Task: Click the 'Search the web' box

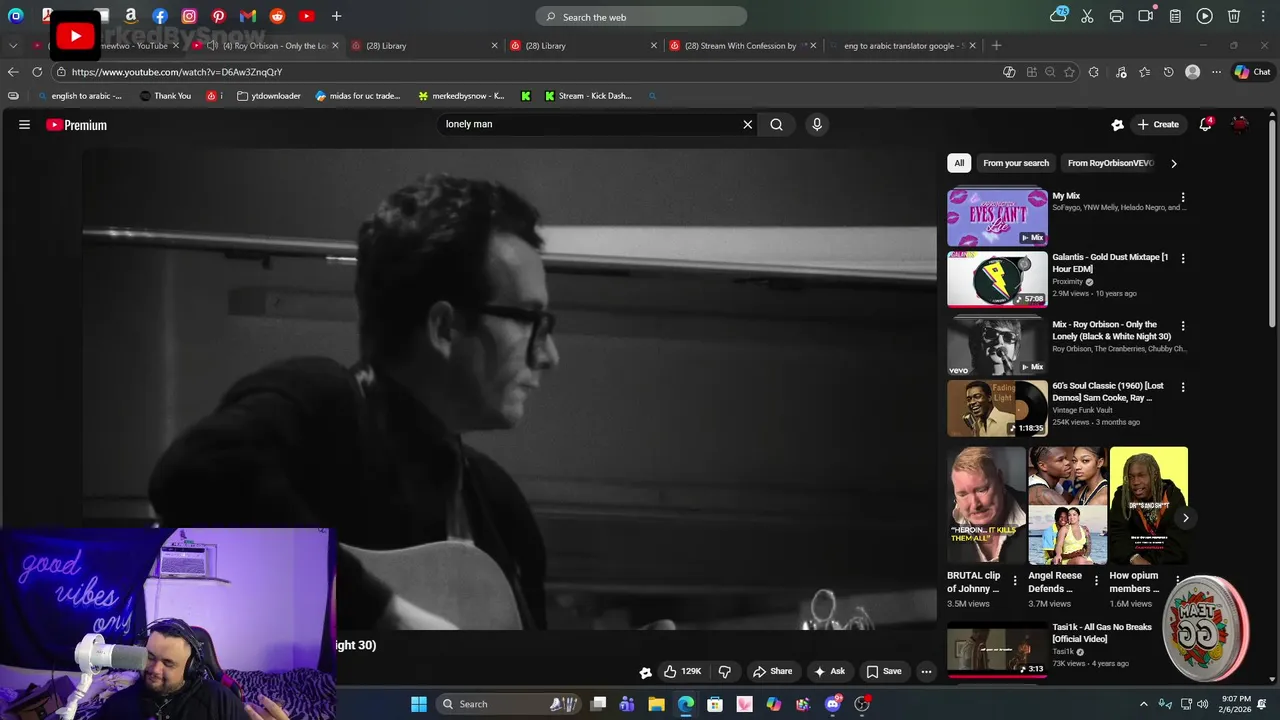Action: (641, 17)
